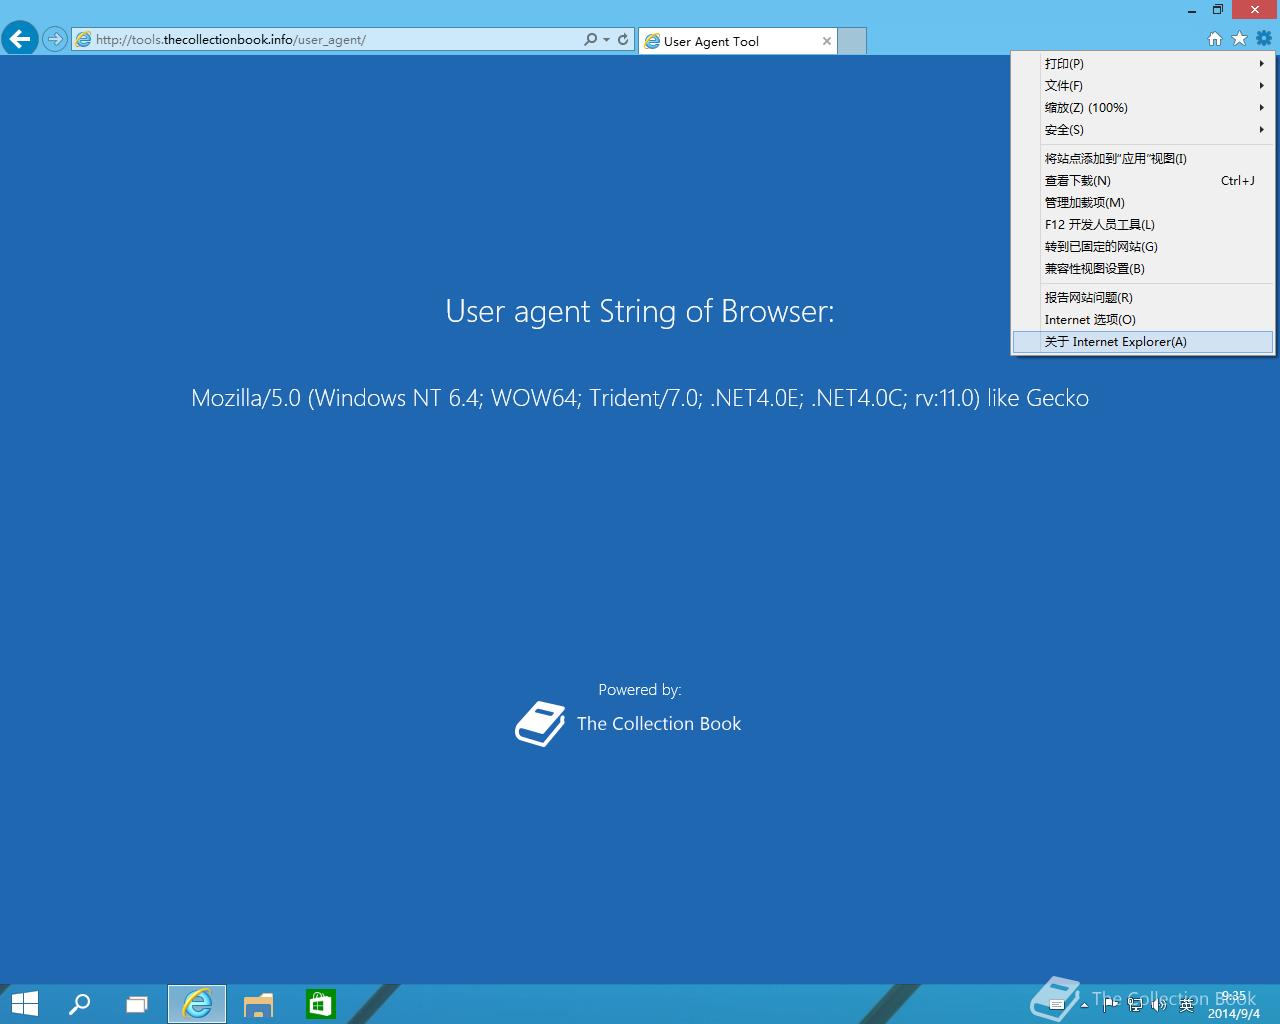This screenshot has width=1280, height=1024.
Task: Expand the 安全(S) submenu
Action: (x=1143, y=129)
